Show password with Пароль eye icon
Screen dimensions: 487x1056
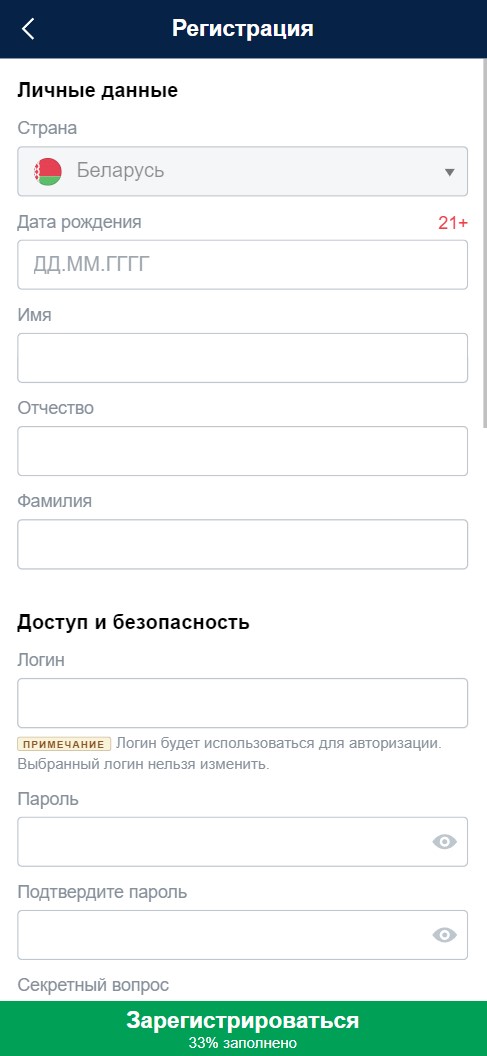444,842
